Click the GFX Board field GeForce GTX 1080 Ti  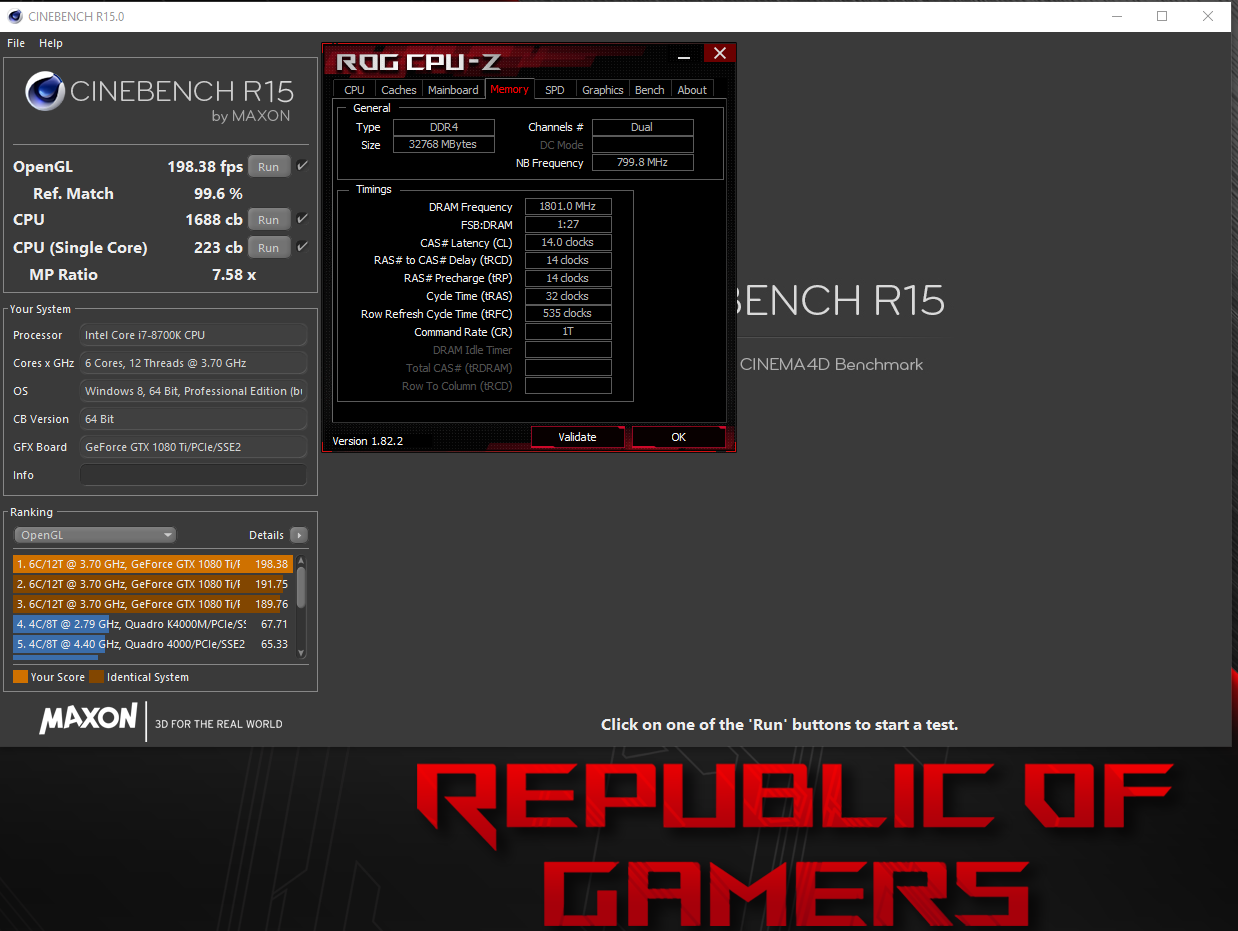(x=193, y=447)
